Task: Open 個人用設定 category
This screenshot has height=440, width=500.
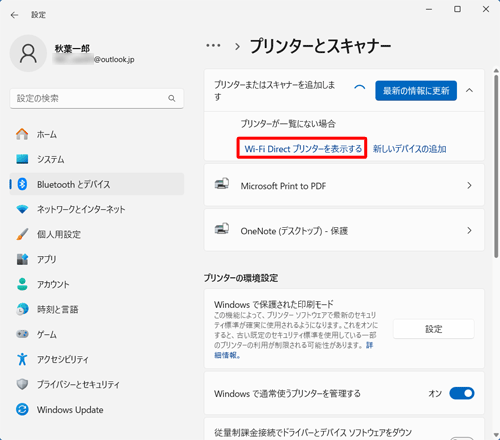Action: pyautogui.click(x=97, y=234)
